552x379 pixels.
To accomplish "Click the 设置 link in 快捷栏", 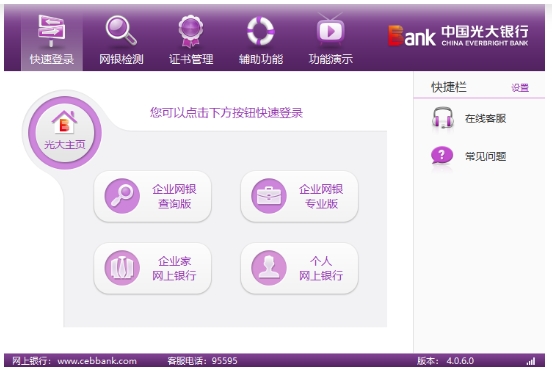I will pyautogui.click(x=520, y=88).
